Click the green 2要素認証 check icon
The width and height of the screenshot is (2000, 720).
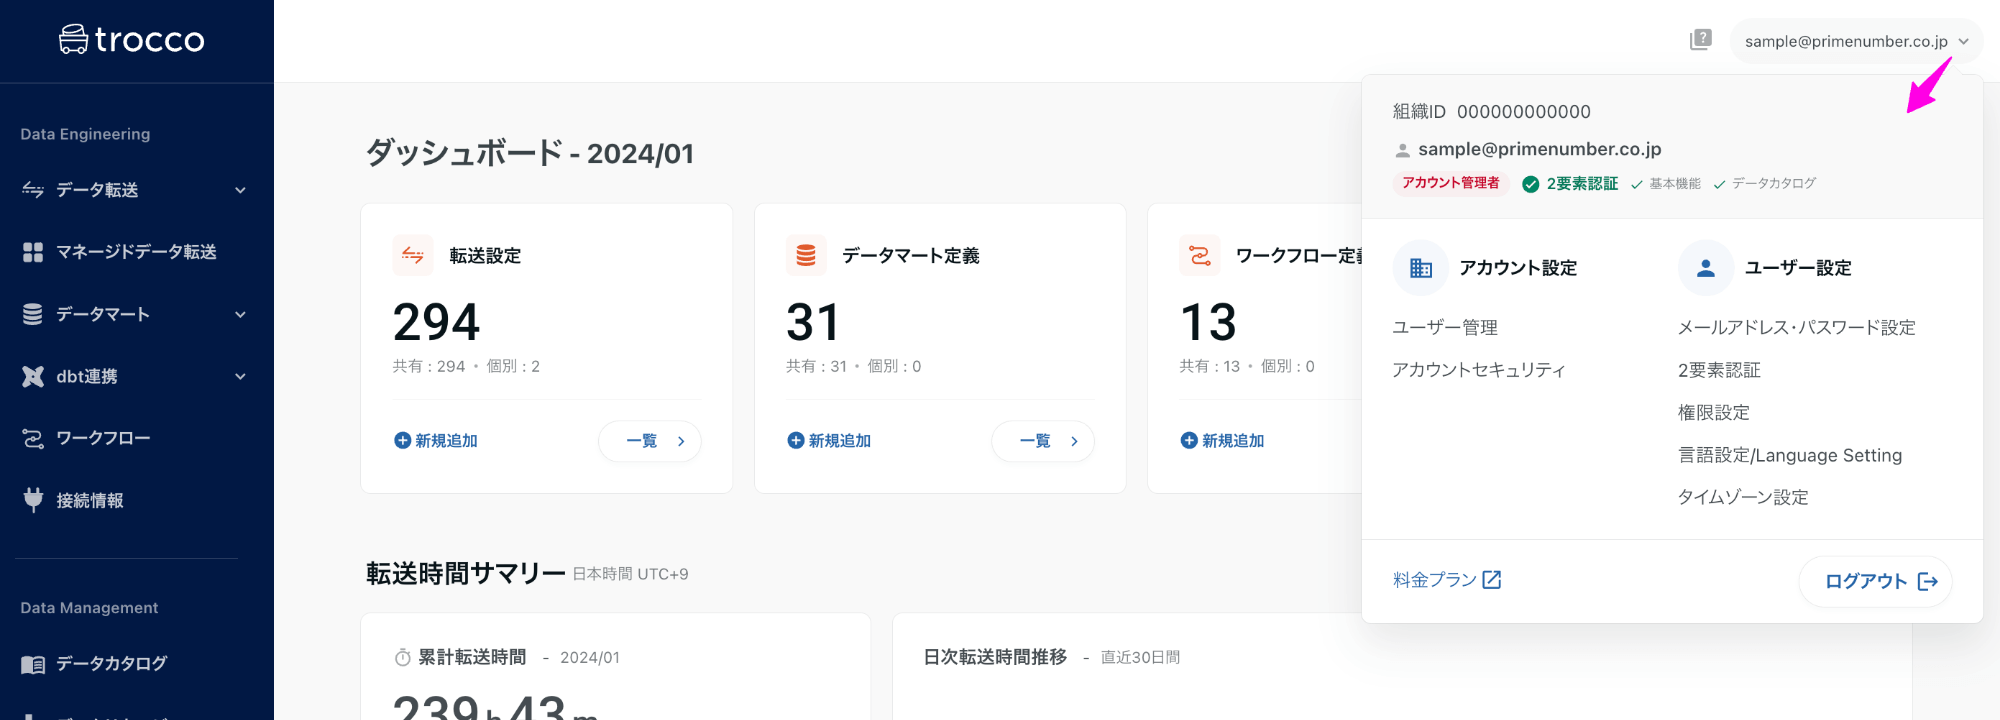[1530, 184]
